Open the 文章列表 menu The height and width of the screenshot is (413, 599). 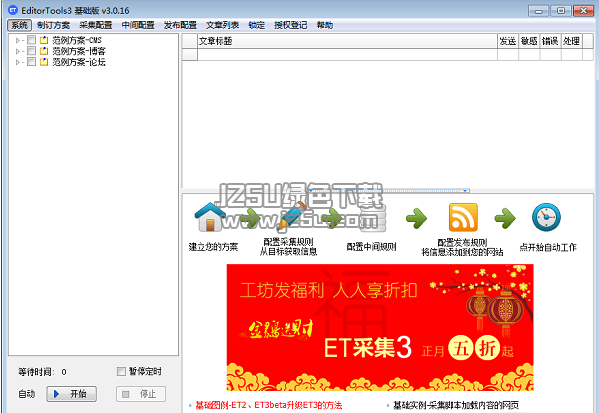pos(222,25)
